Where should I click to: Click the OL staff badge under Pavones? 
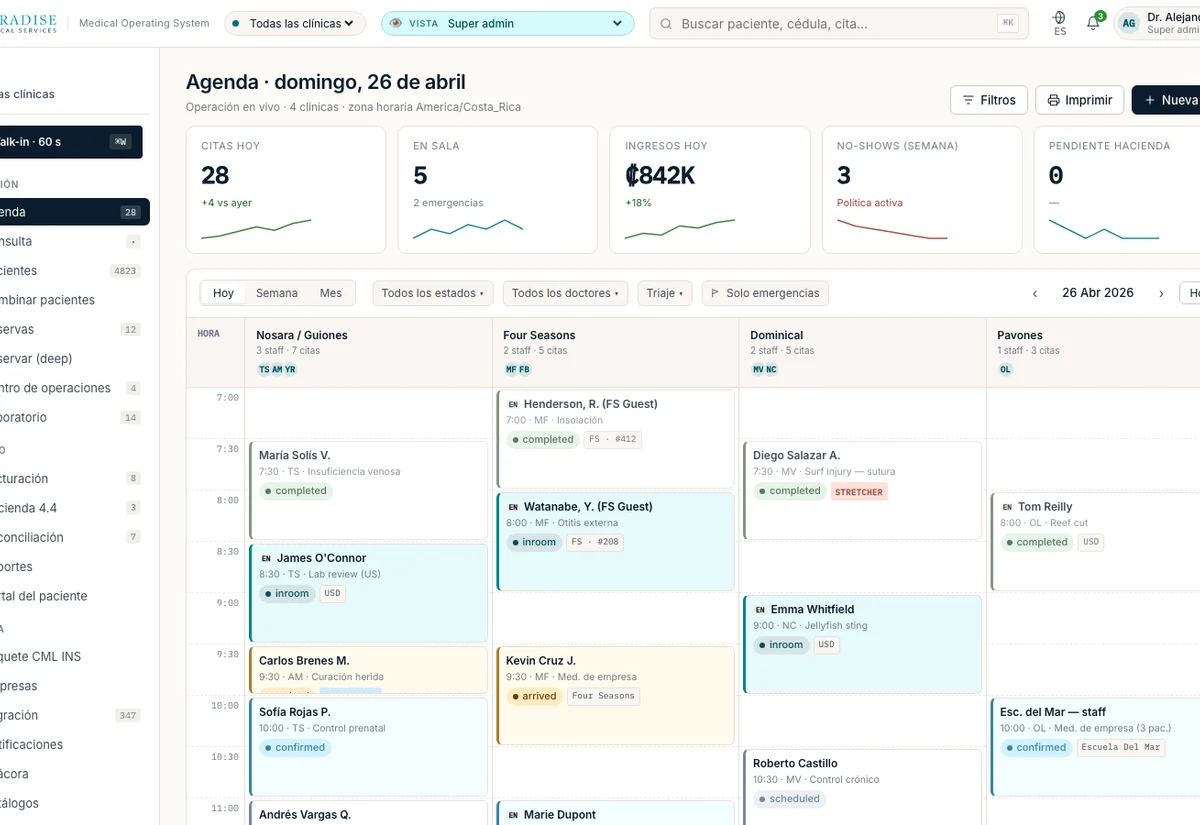[x=1006, y=369]
